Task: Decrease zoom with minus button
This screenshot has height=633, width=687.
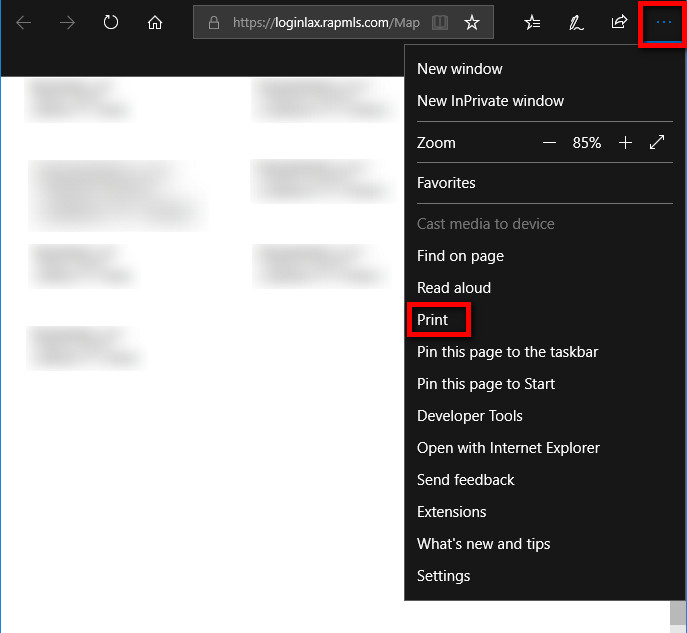Action: [549, 143]
